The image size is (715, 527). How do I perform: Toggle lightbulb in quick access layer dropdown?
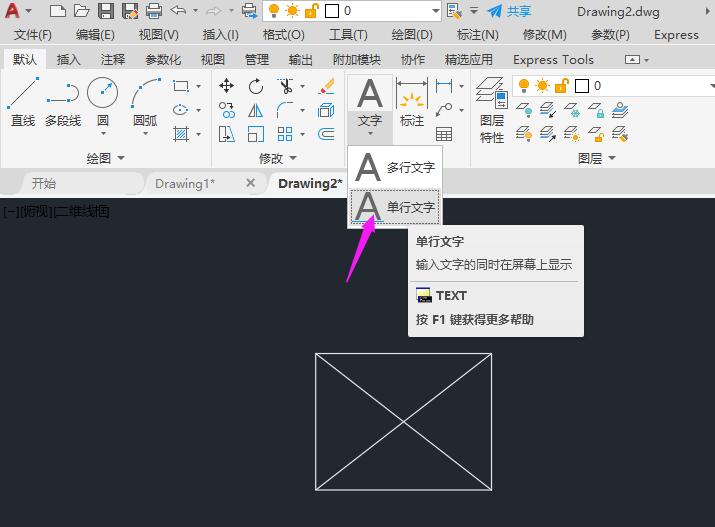click(x=274, y=10)
